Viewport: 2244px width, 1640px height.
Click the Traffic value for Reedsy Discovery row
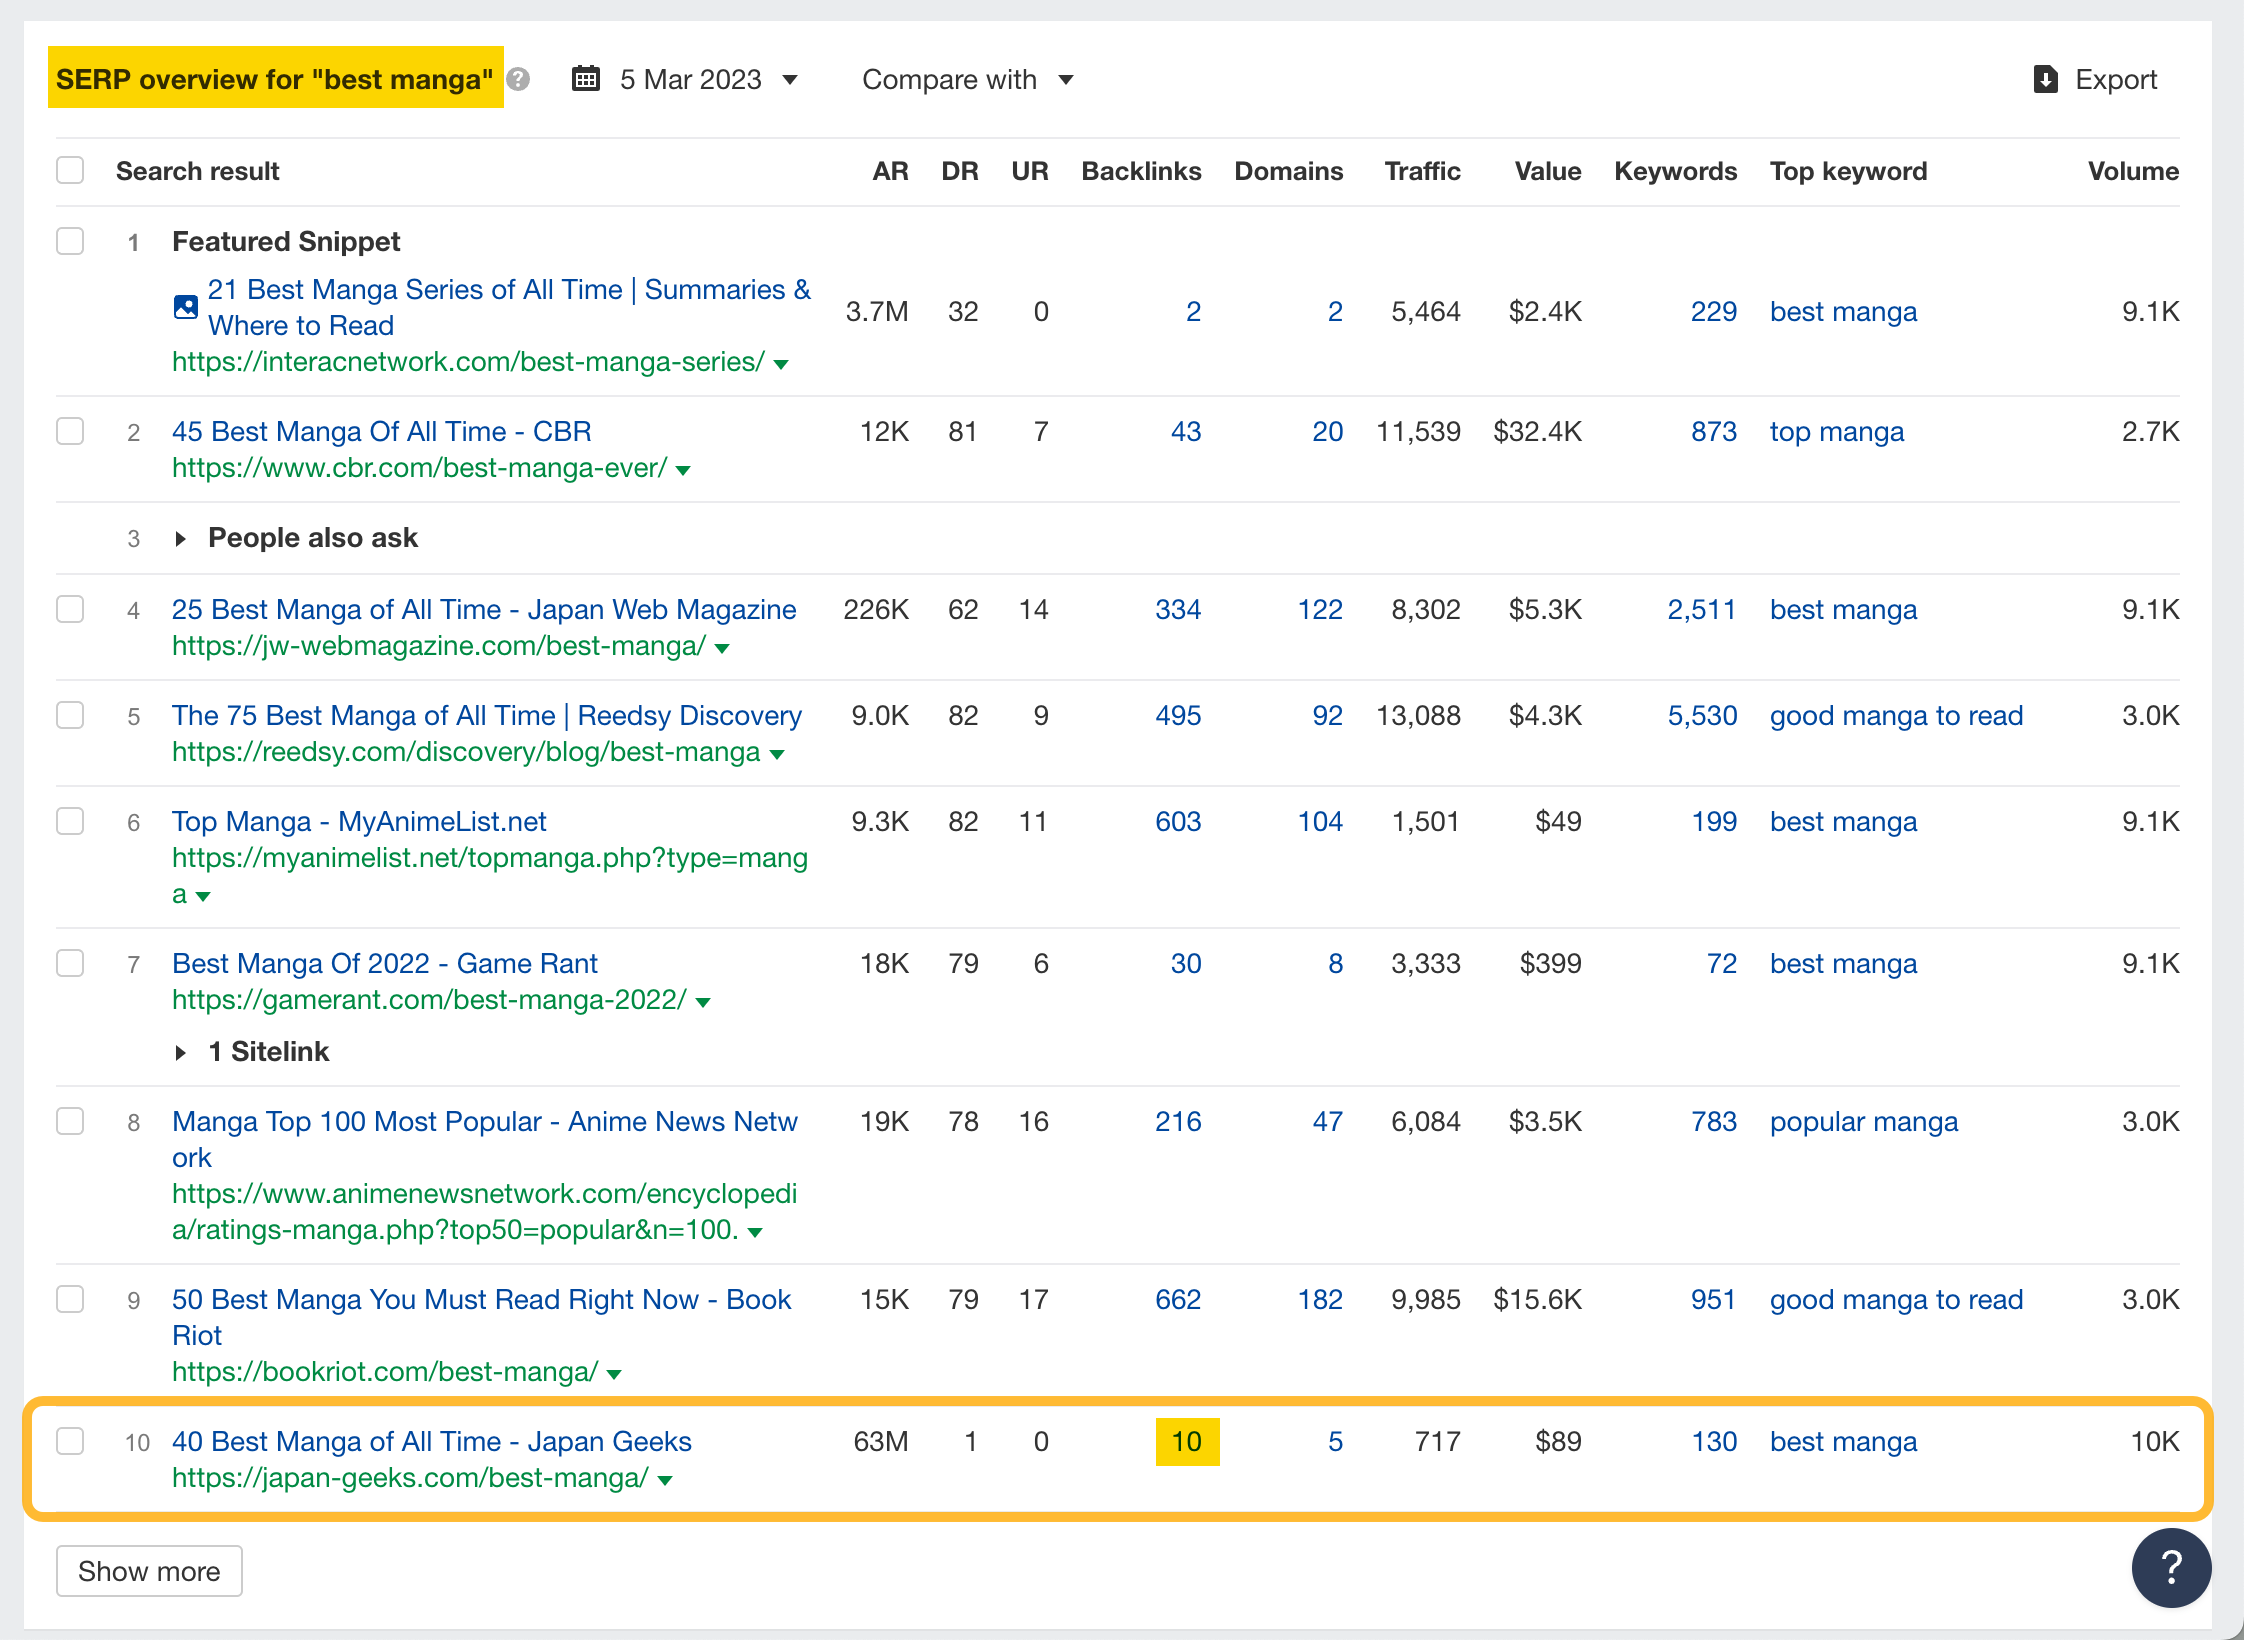pos(1420,715)
